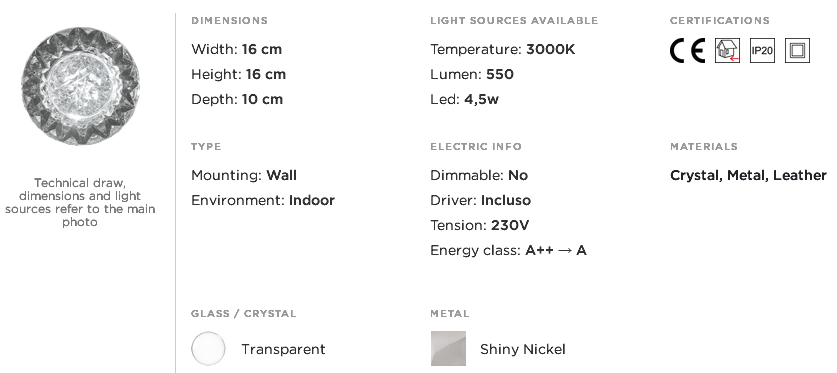Click the Dimensions section heading
The height and width of the screenshot is (373, 837).
(230, 21)
